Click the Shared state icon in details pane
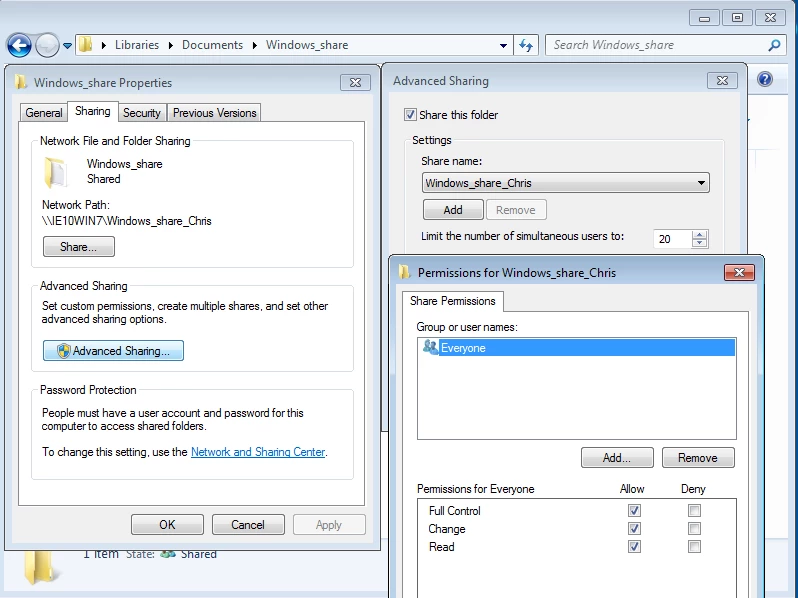 coord(168,554)
